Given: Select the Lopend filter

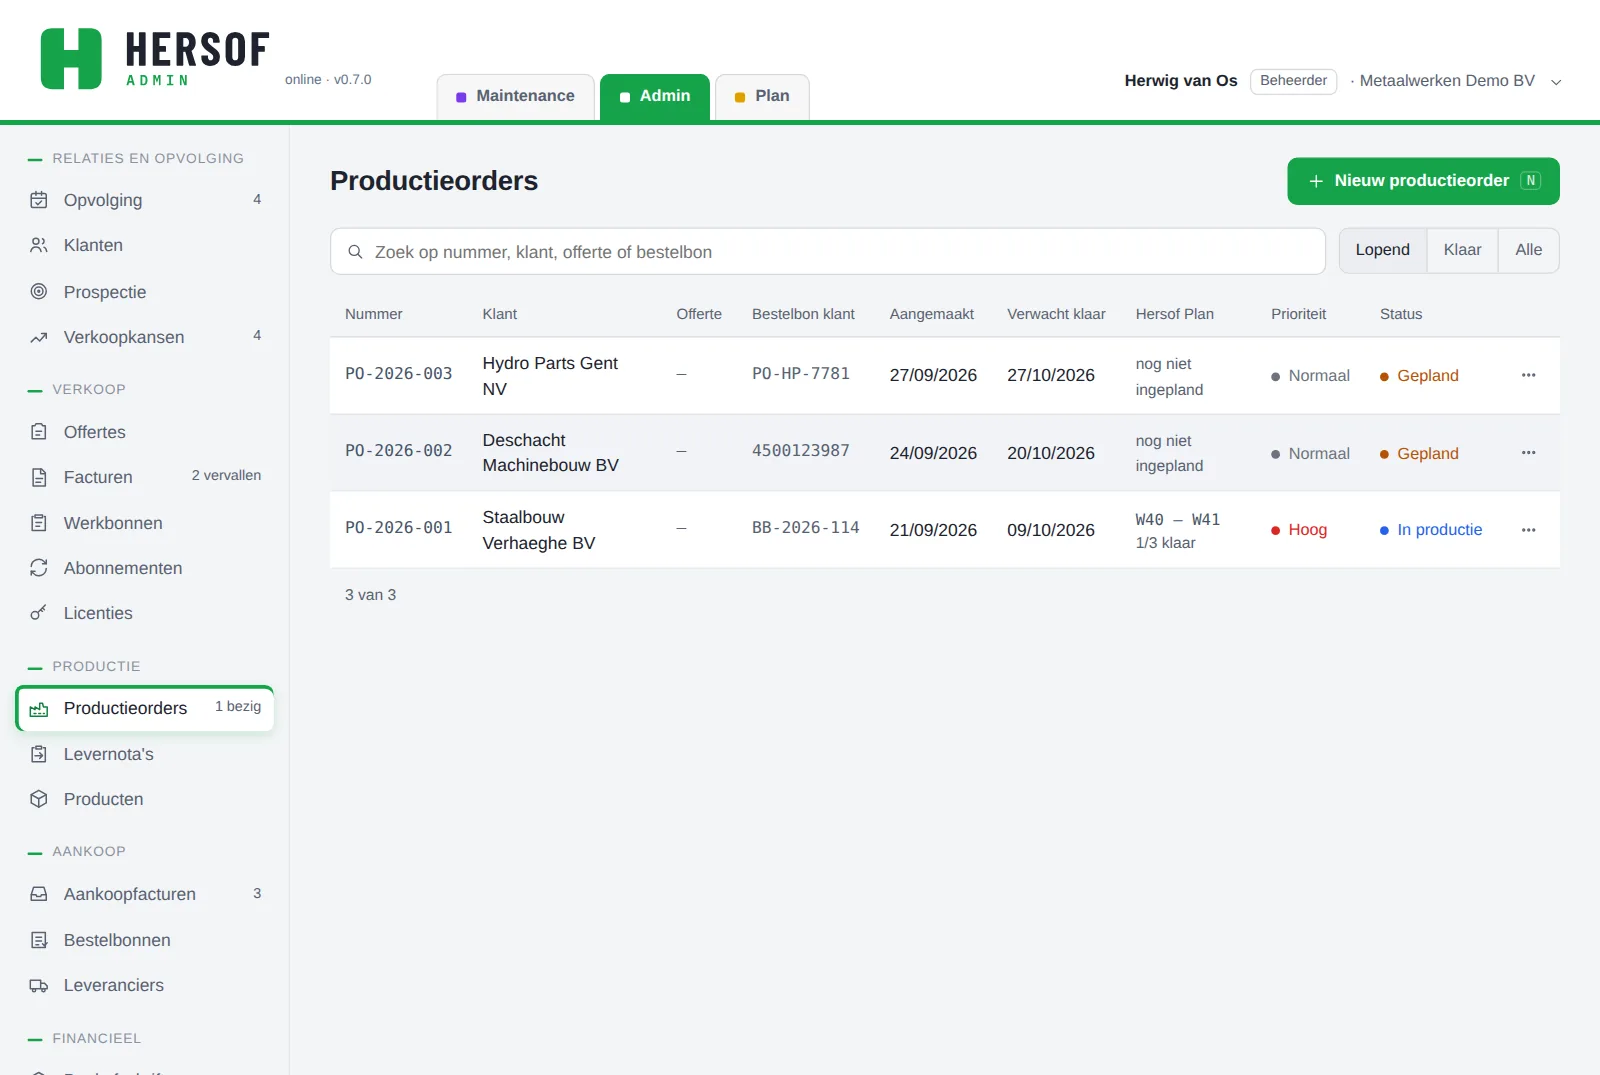Looking at the screenshot, I should [1383, 250].
